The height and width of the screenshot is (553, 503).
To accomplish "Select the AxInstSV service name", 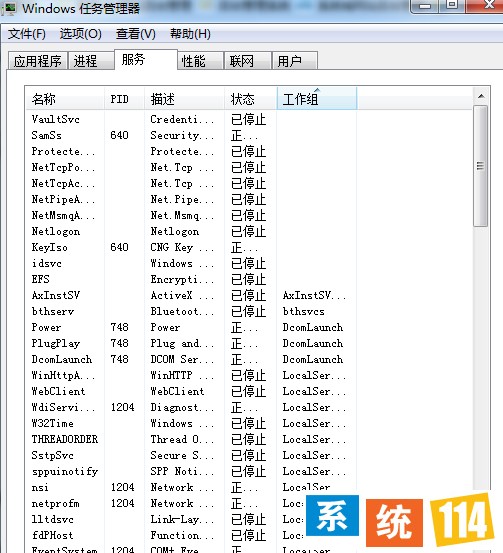I will [x=56, y=295].
